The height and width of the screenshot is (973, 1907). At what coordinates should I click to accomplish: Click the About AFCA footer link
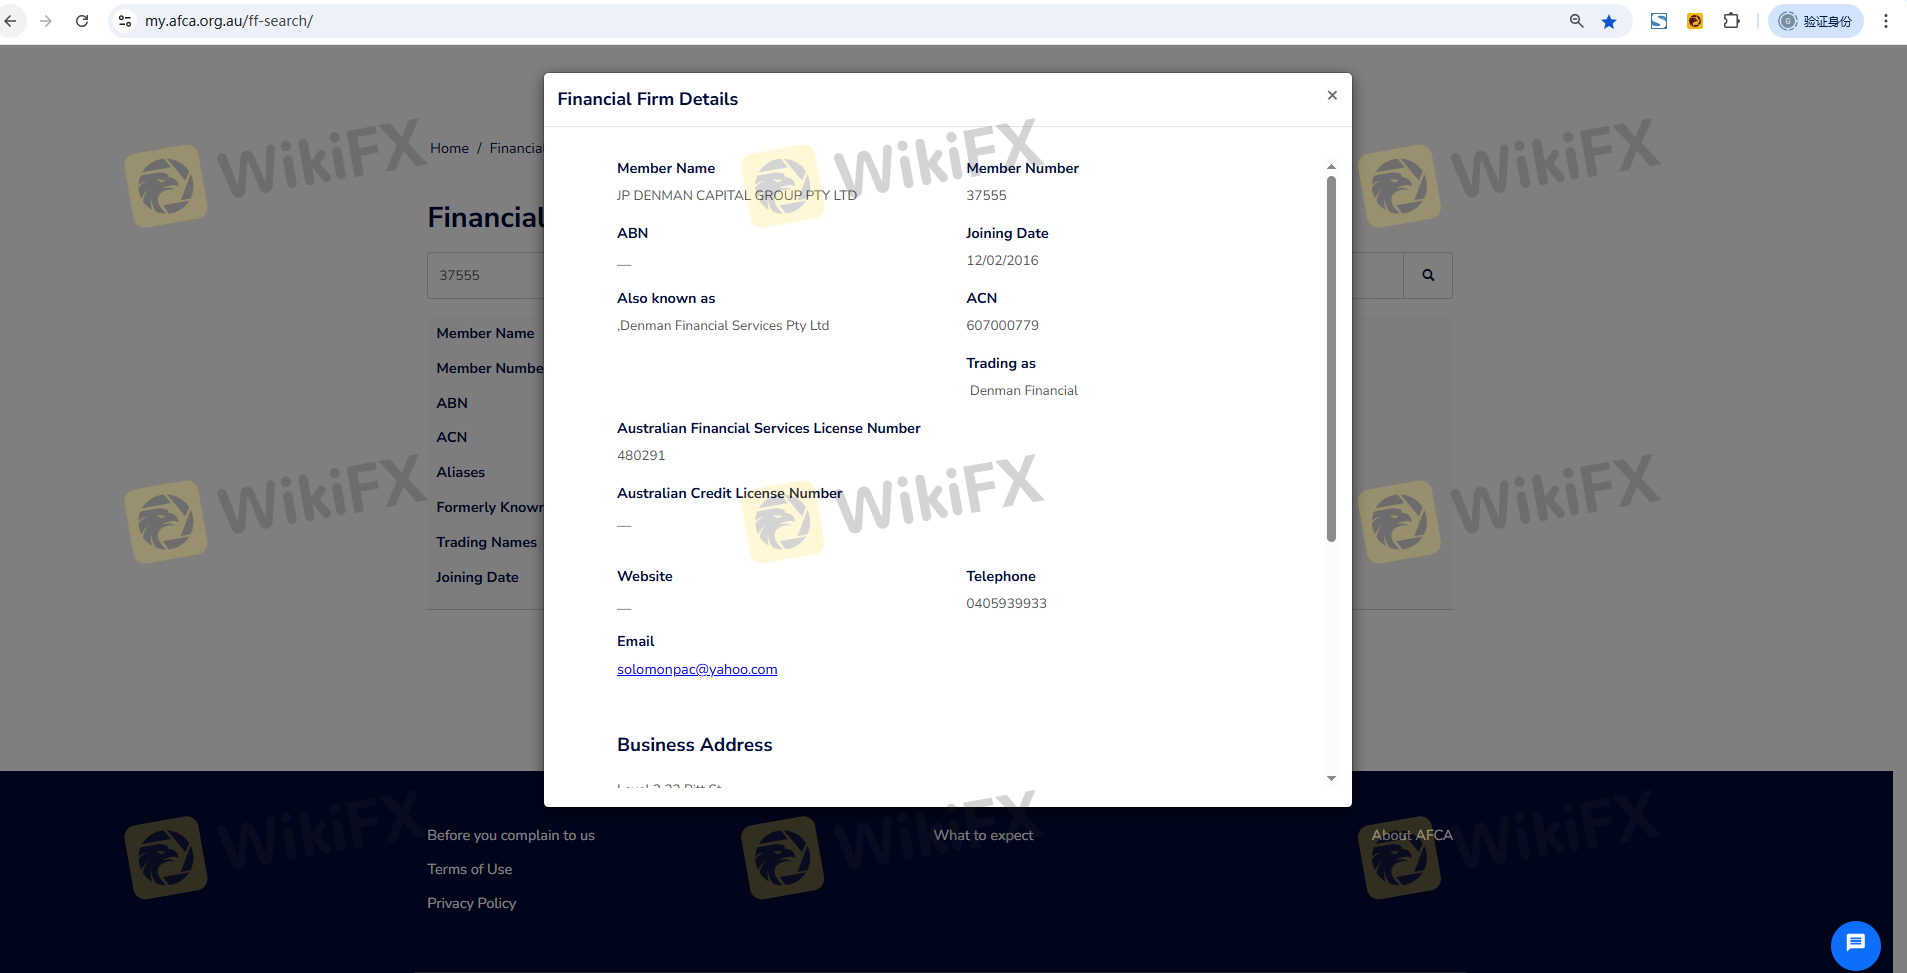point(1411,835)
